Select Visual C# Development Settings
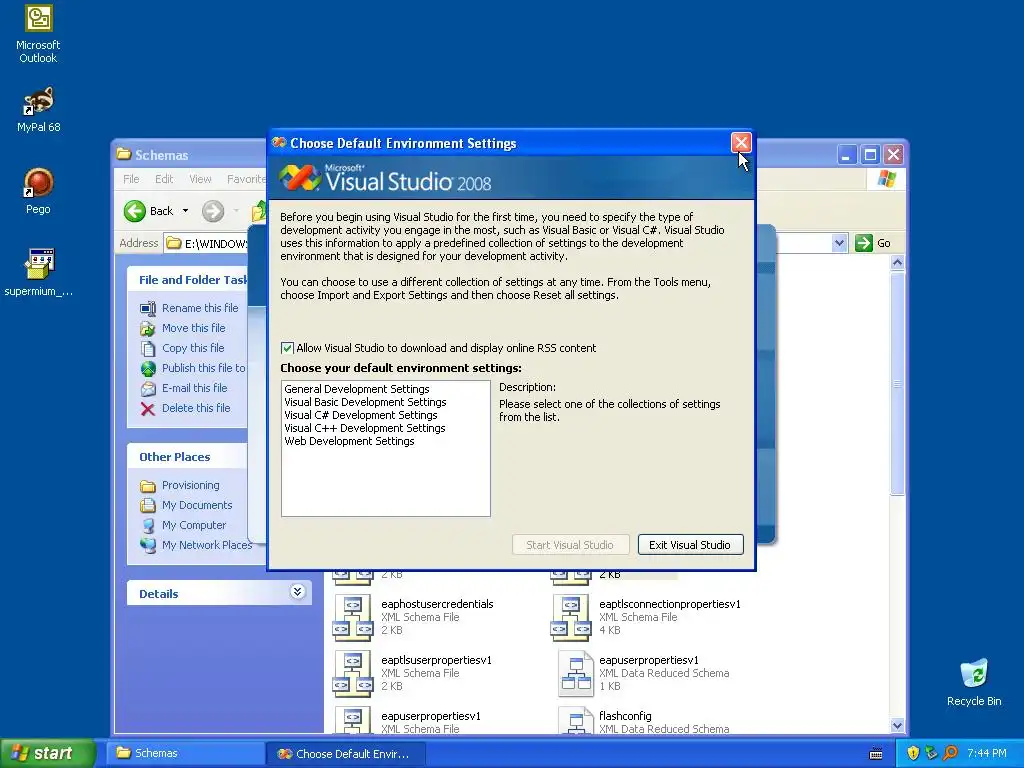The height and width of the screenshot is (768, 1024). [360, 415]
